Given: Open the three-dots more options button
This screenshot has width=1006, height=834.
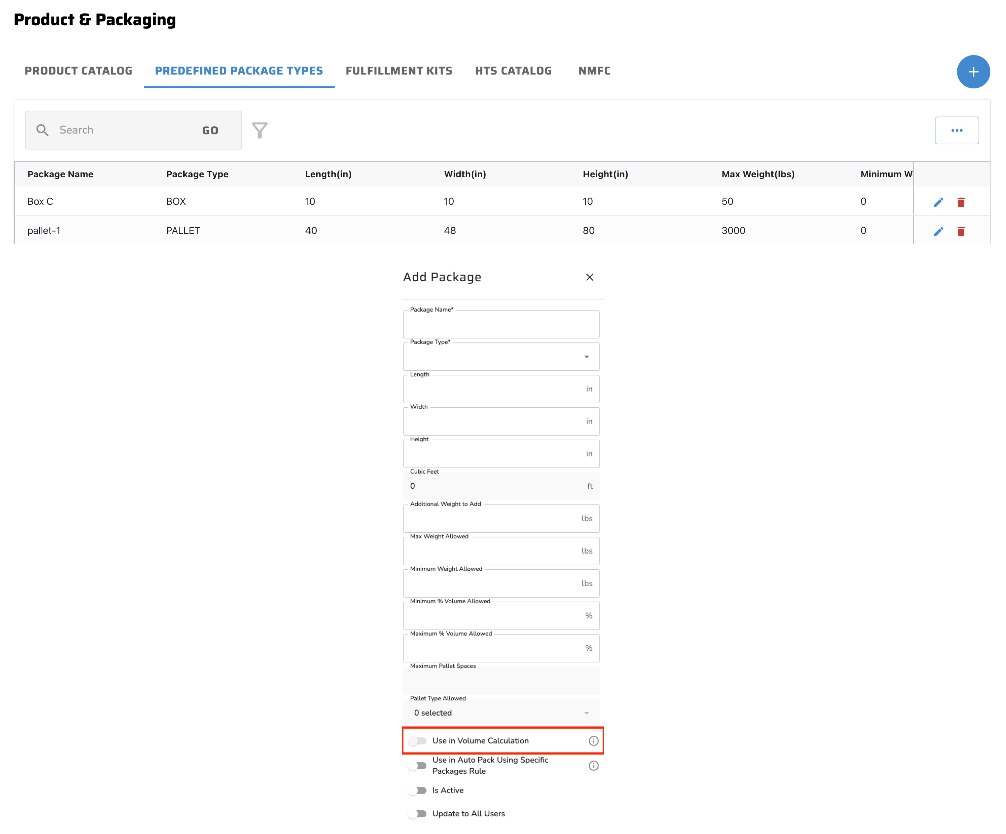Looking at the screenshot, I should [957, 130].
